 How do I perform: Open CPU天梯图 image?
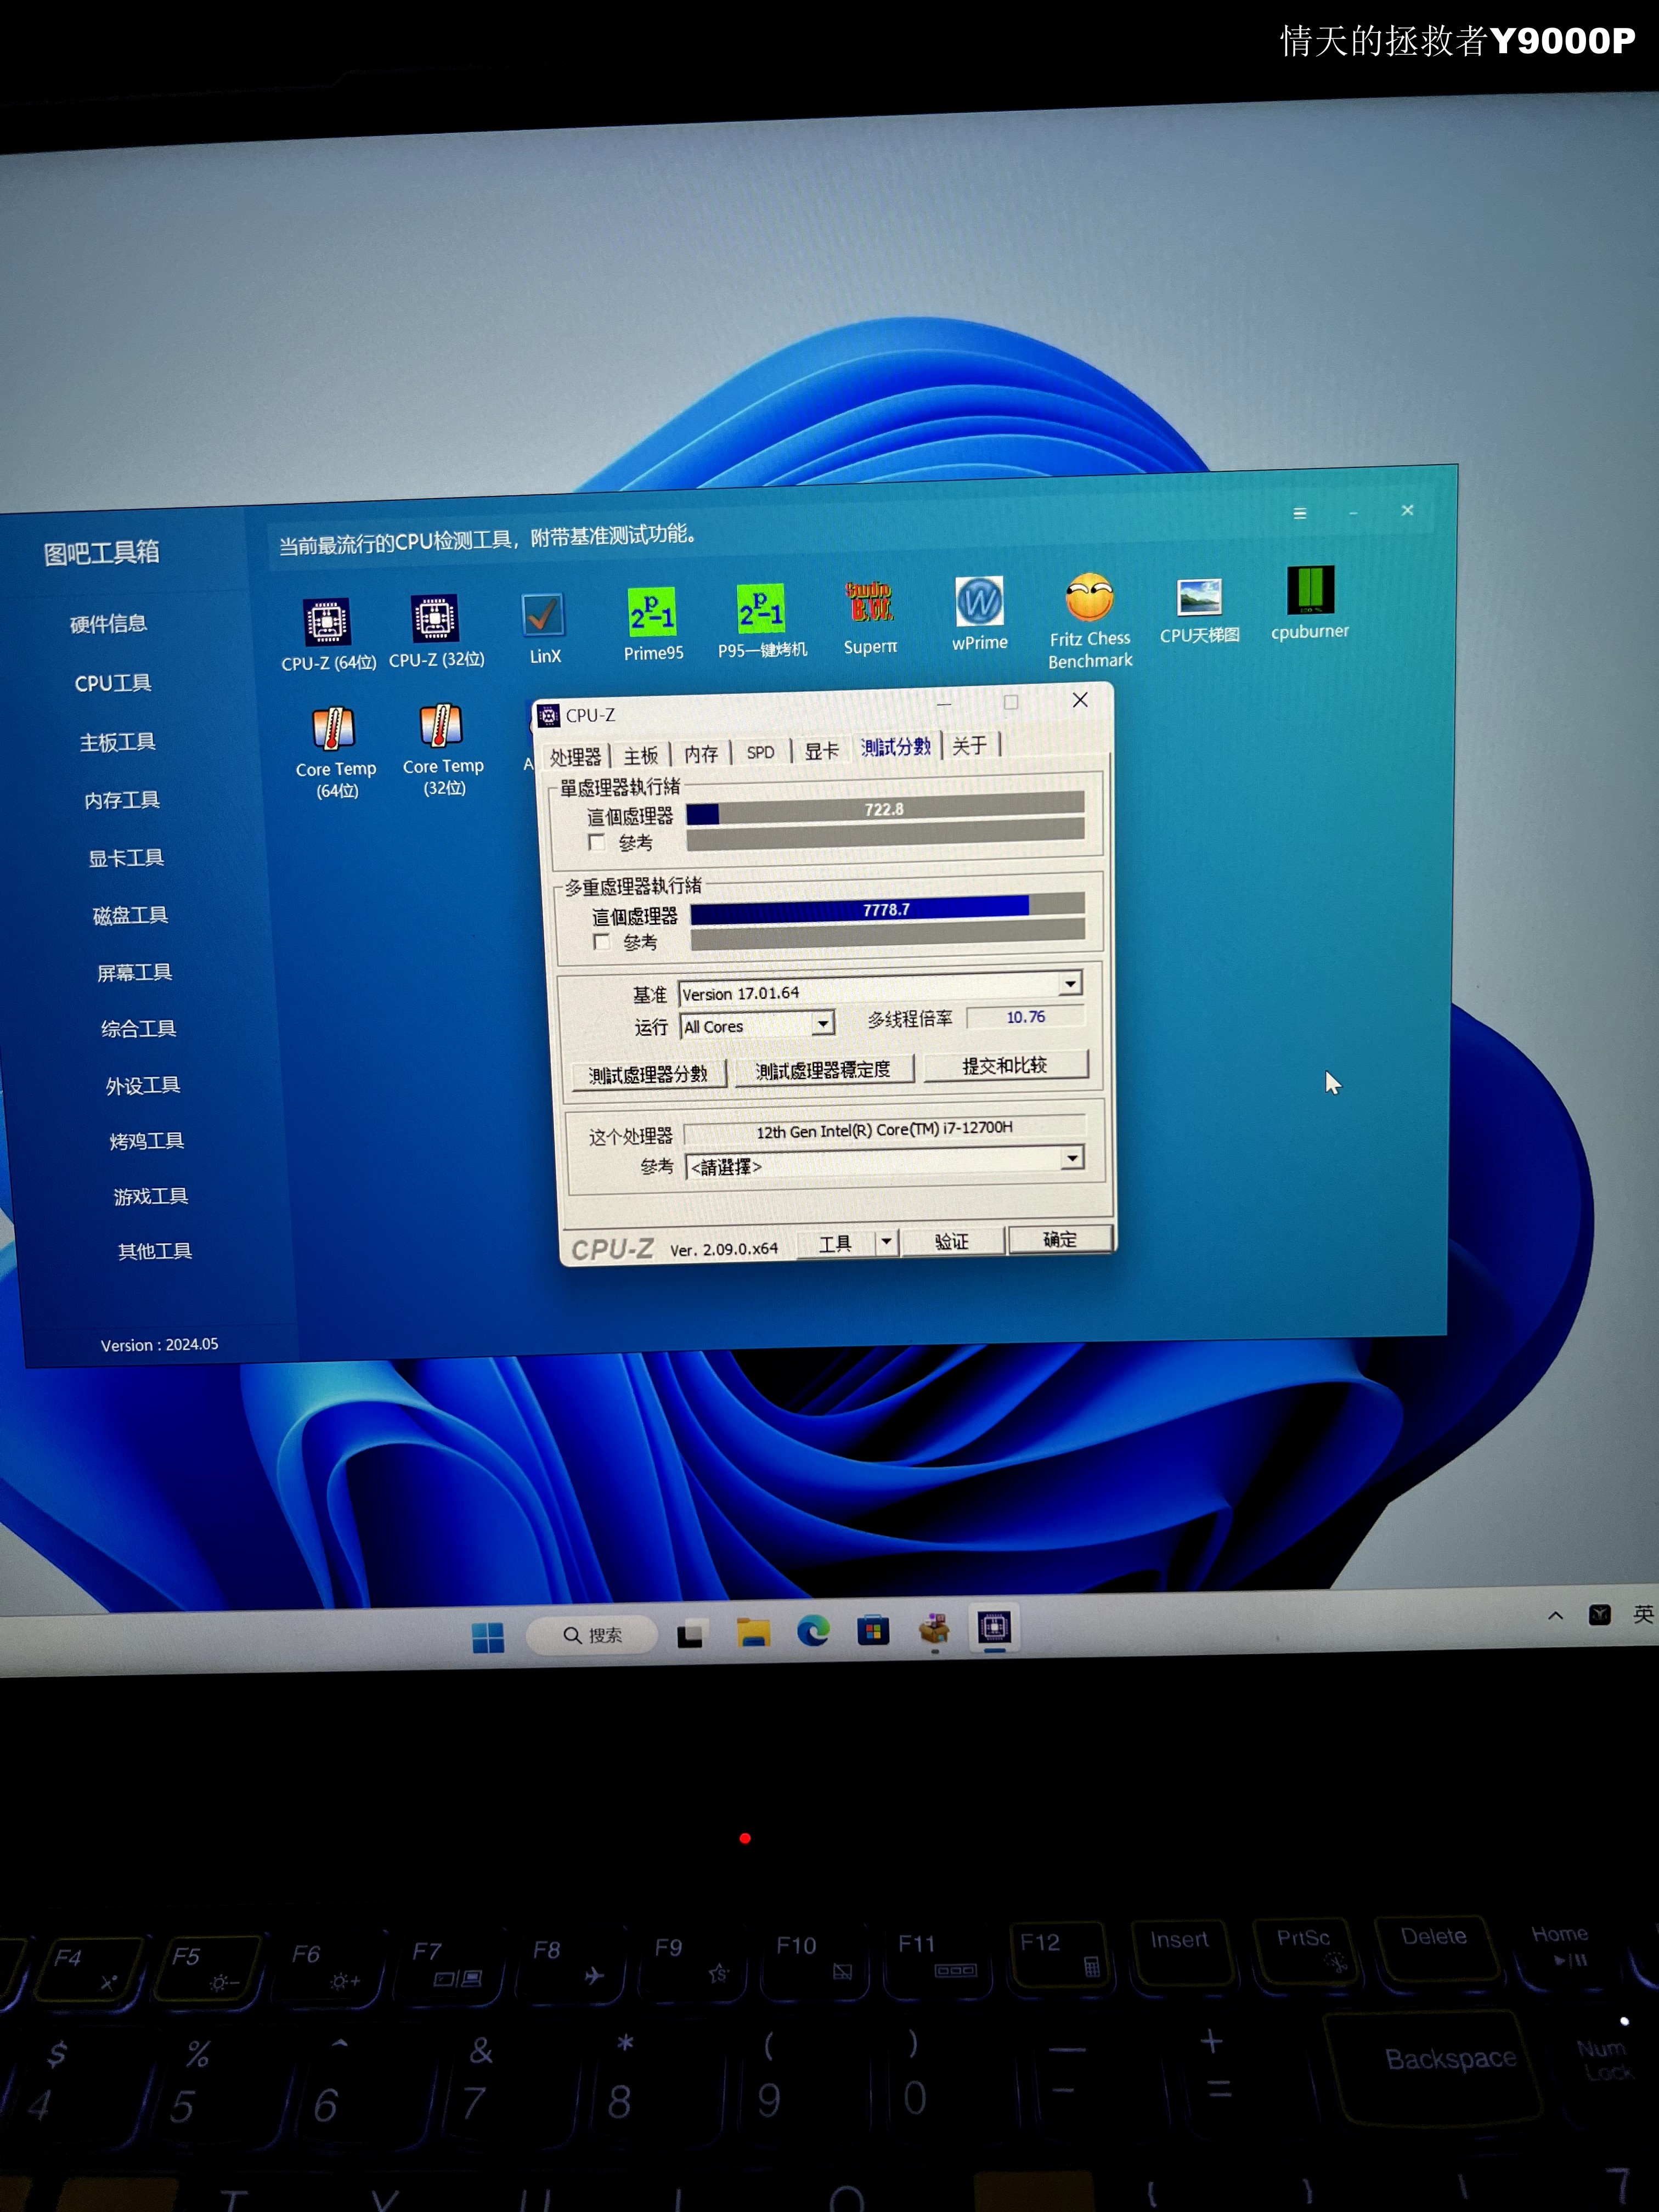point(1200,610)
